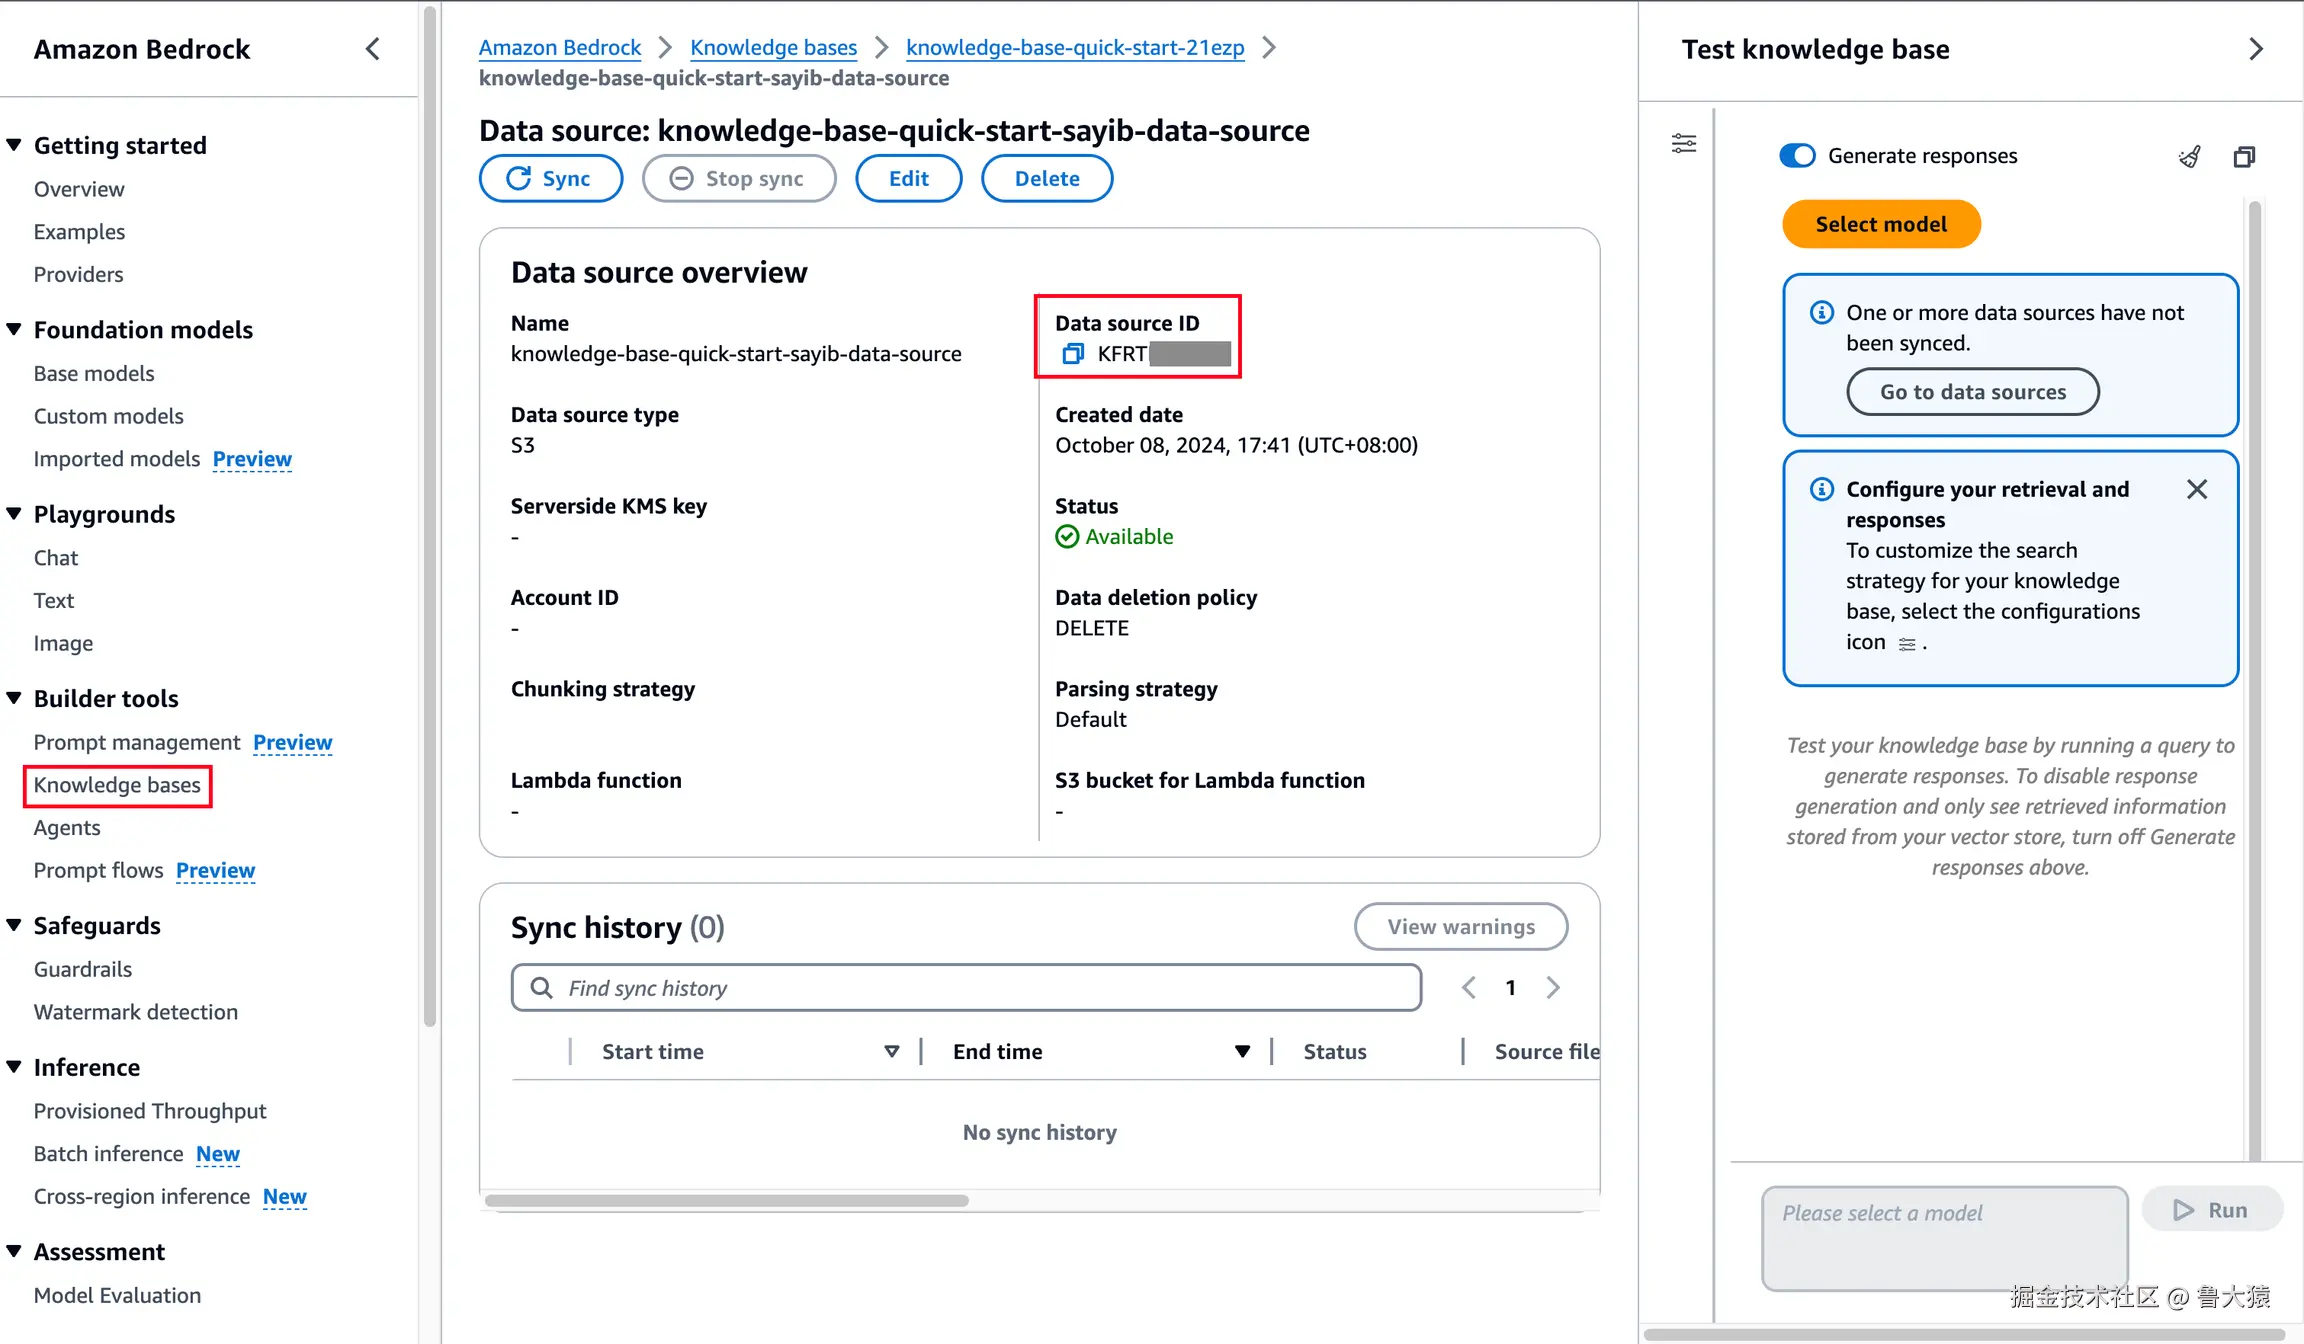Clear chat with the broom icon
The height and width of the screenshot is (1344, 2304).
point(2190,157)
